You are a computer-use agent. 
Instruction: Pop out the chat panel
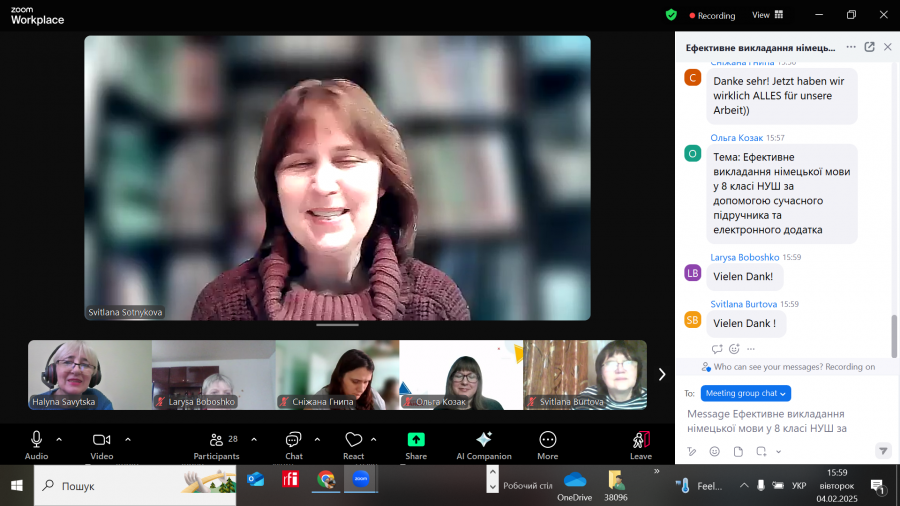point(869,47)
